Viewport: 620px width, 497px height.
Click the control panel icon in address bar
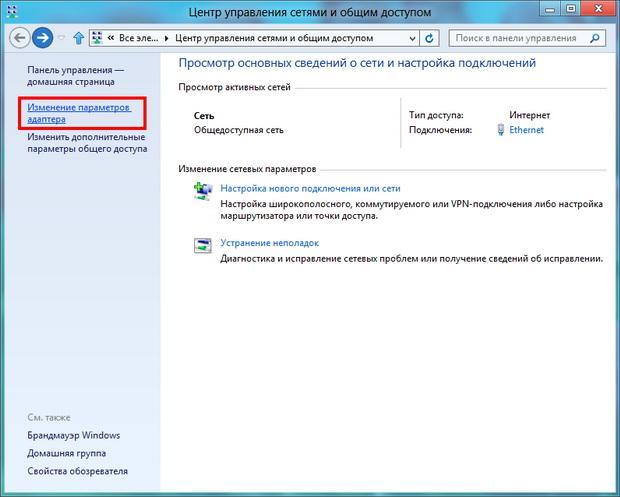pos(97,39)
